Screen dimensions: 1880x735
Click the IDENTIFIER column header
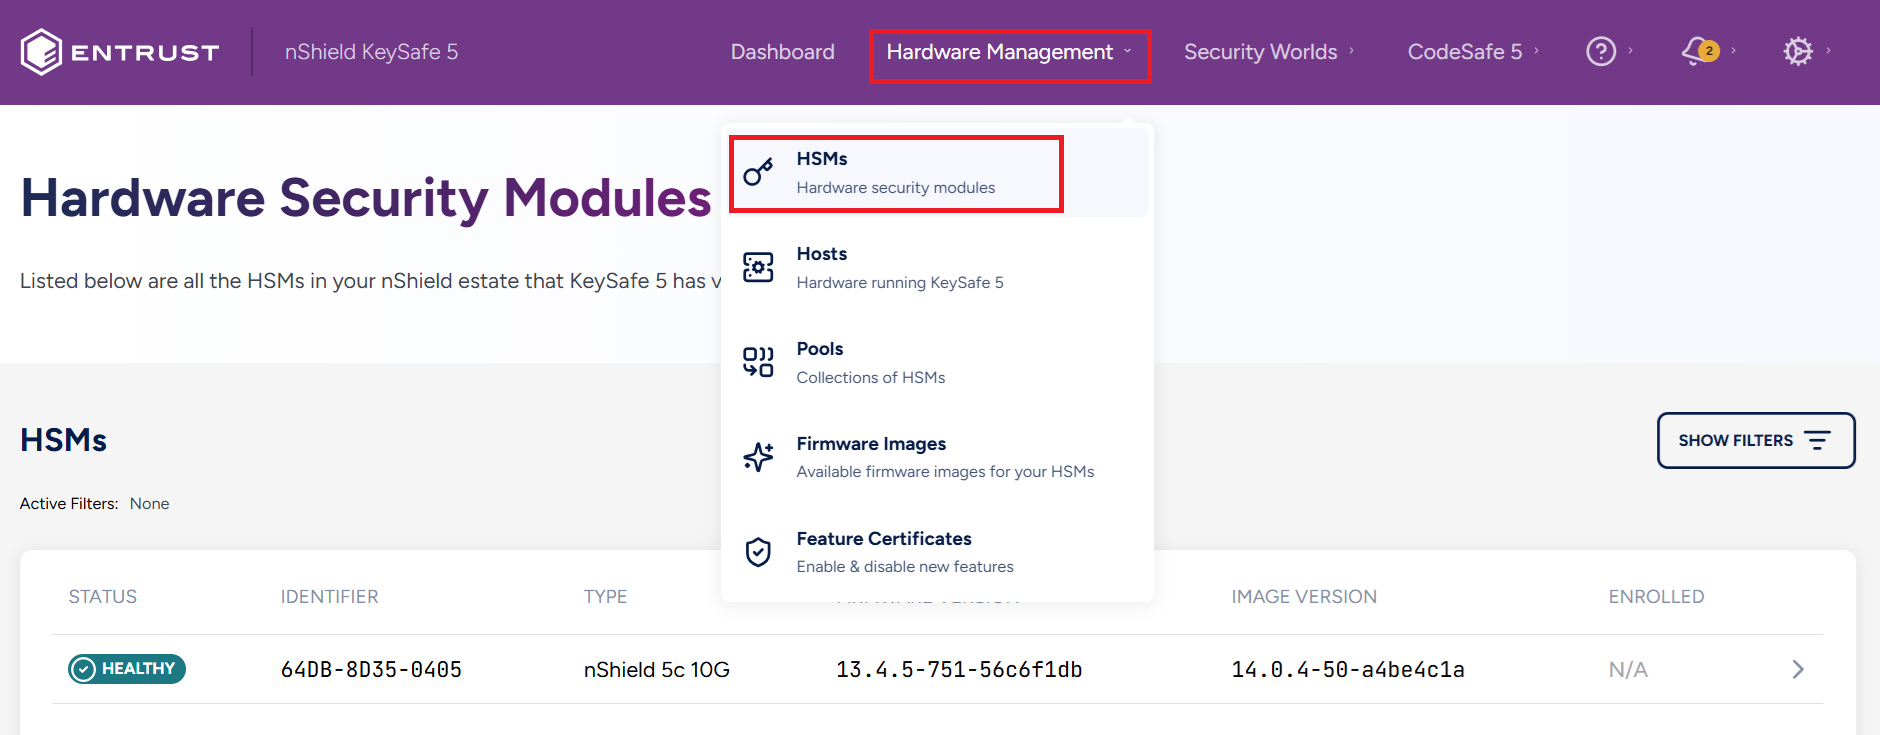pos(329,597)
